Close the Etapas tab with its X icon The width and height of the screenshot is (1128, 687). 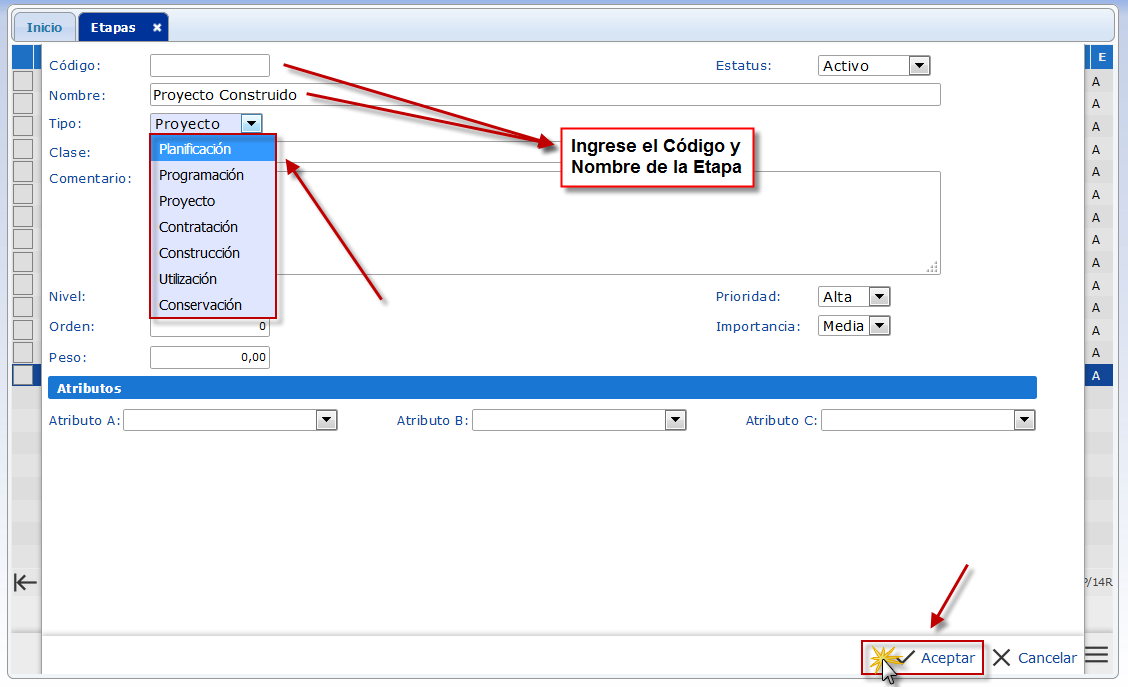[x=157, y=28]
